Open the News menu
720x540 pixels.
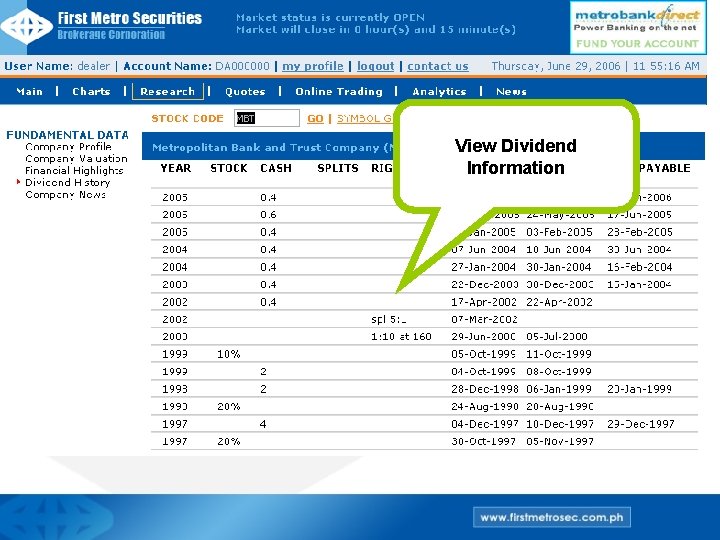click(511, 91)
